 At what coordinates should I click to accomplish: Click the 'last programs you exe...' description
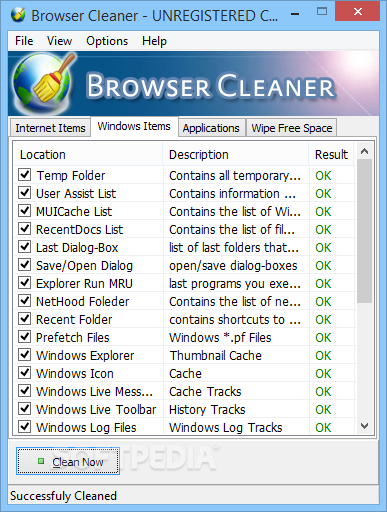pos(235,284)
